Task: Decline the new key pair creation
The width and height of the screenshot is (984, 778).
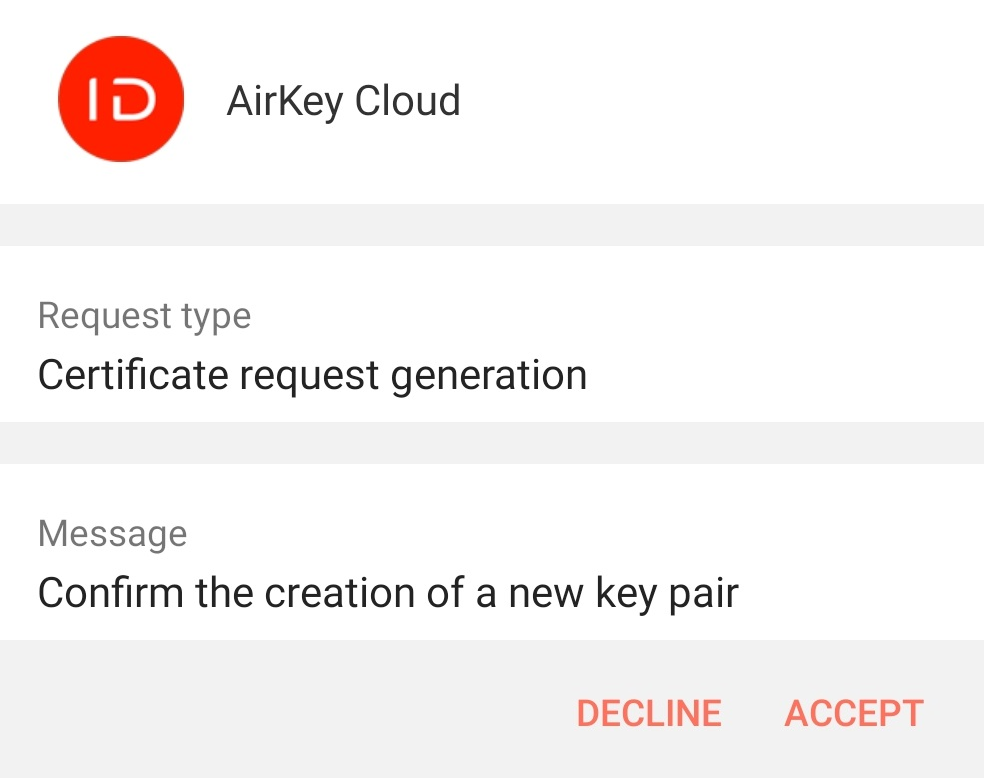Action: pyautogui.click(x=649, y=713)
